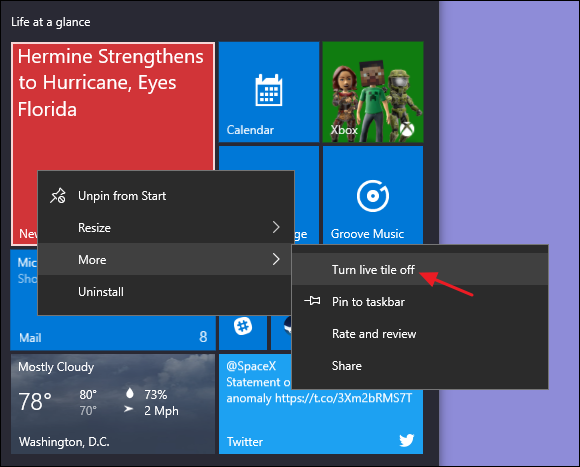
Task: Open the @SpaceX tweet text
Action: [x=319, y=382]
